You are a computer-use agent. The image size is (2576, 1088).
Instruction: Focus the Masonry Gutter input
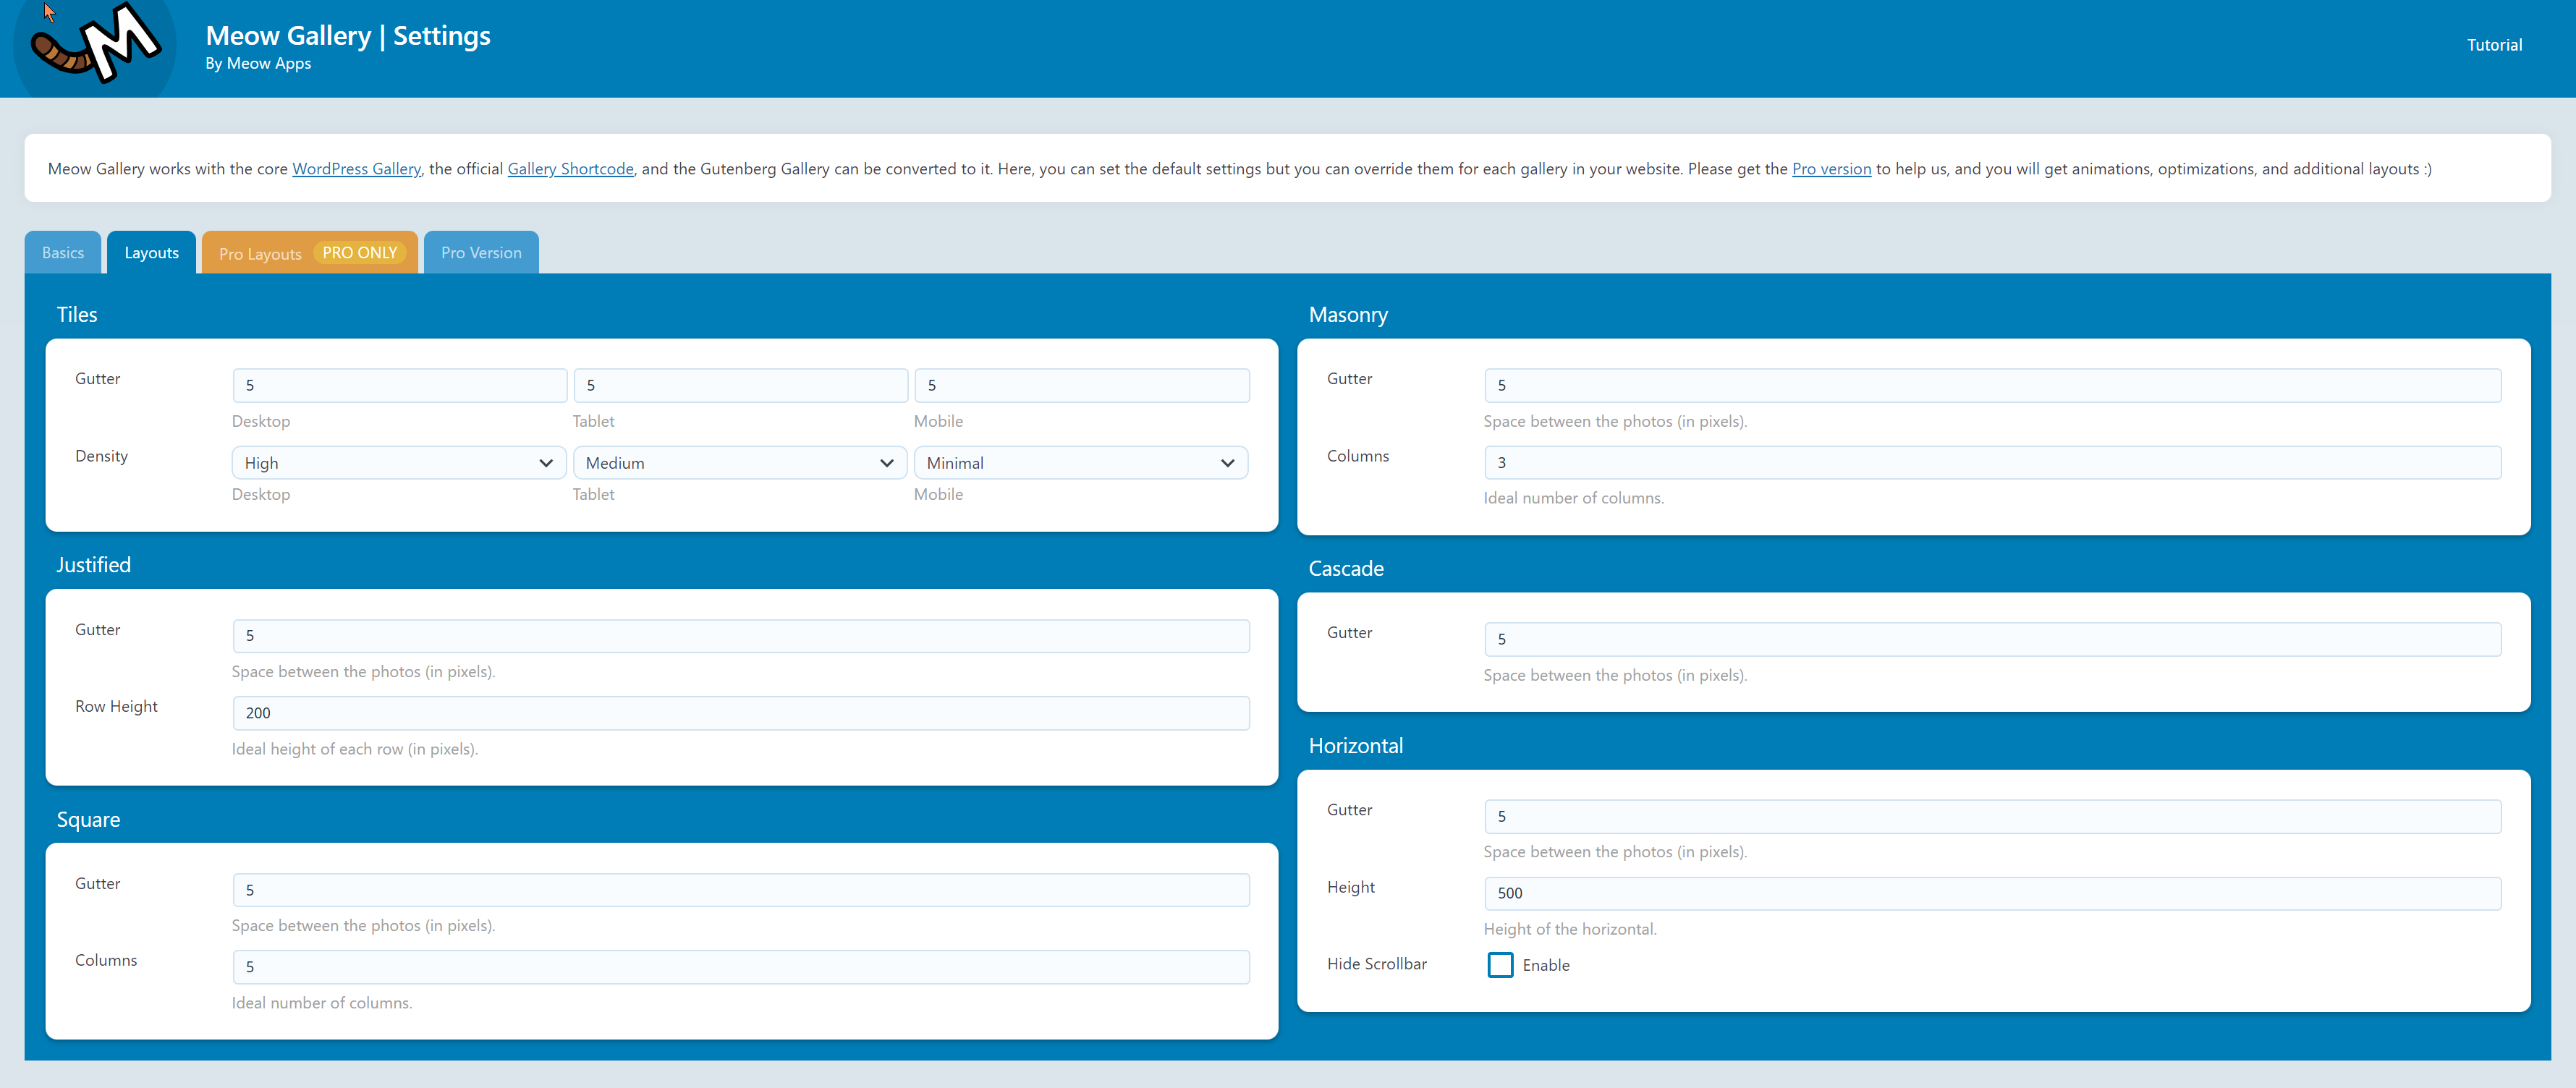click(1993, 386)
